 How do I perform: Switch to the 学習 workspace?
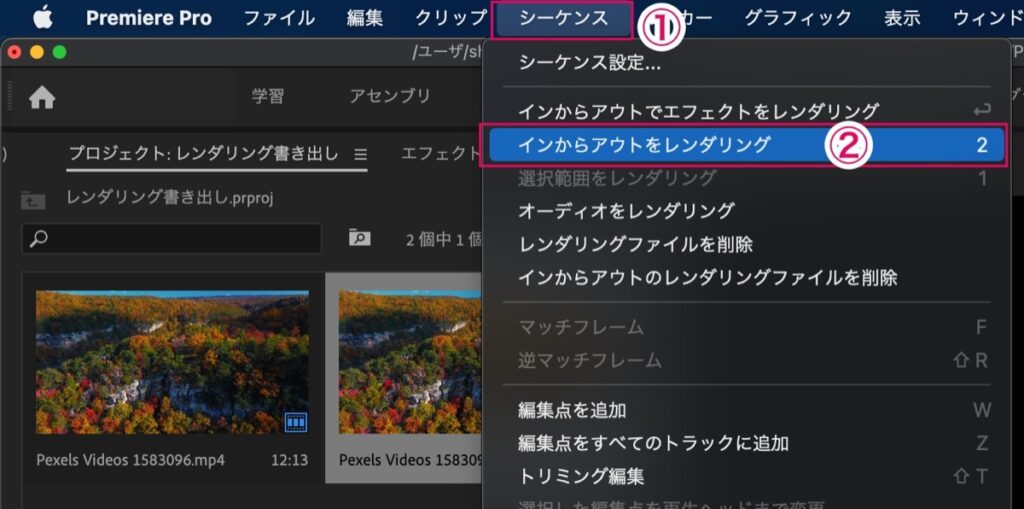point(268,96)
